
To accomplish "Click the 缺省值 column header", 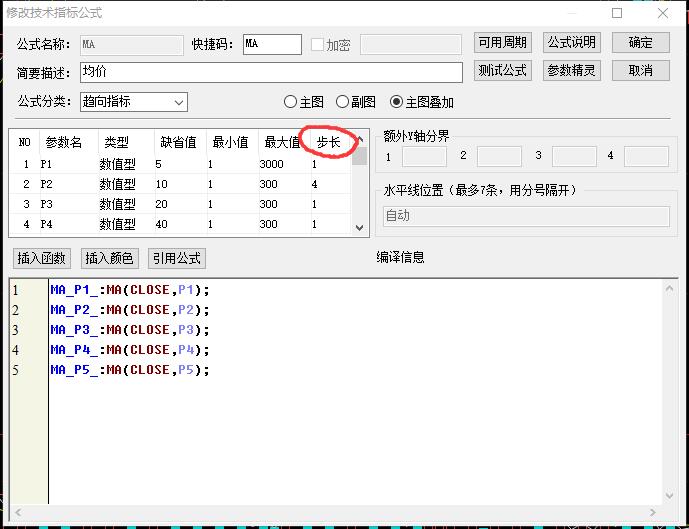I will 178,142.
